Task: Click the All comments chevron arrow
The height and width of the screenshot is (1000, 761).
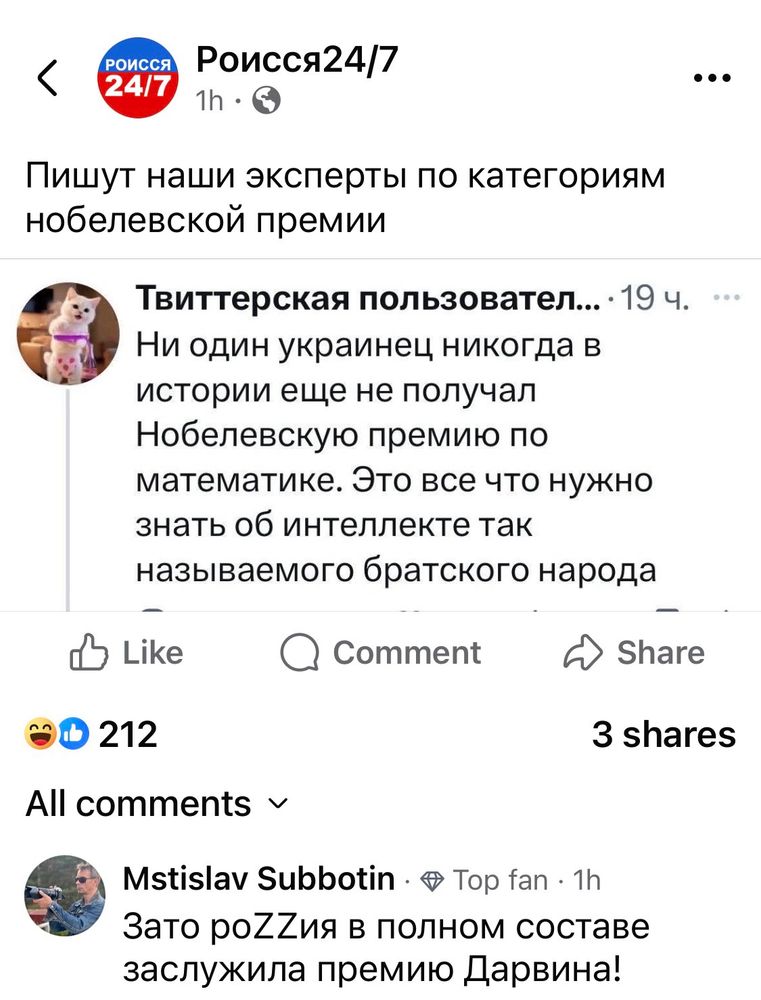Action: pyautogui.click(x=279, y=804)
